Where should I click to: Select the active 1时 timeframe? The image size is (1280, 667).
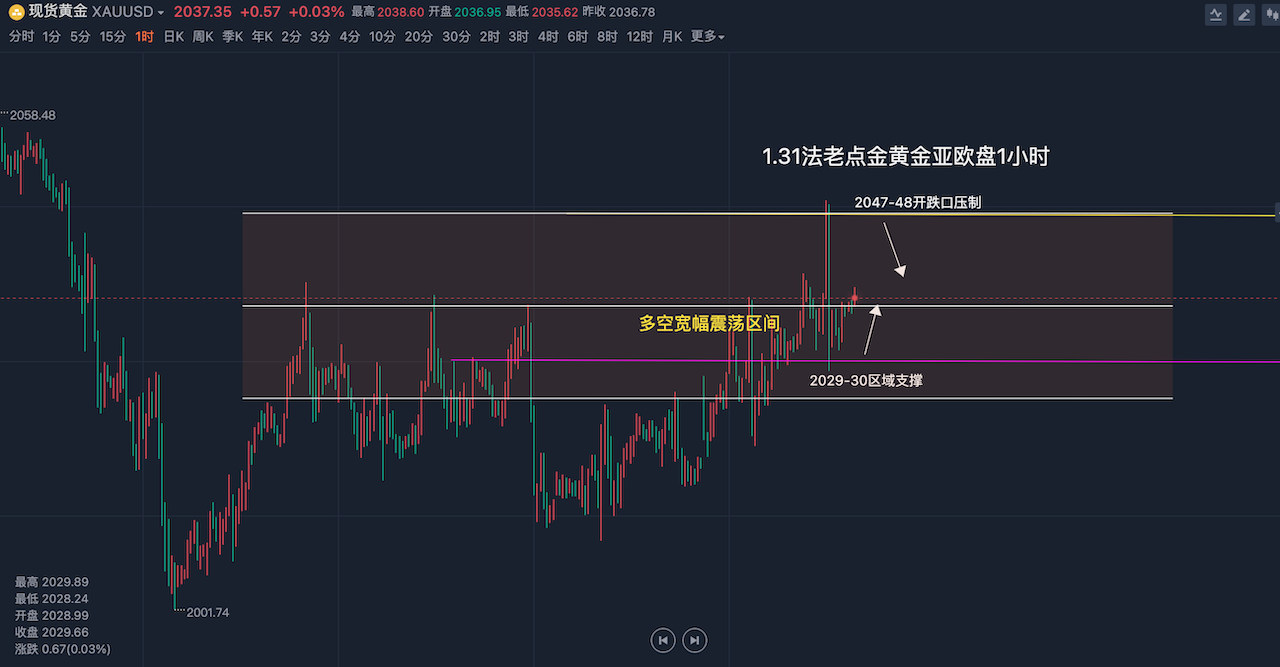[x=145, y=36]
